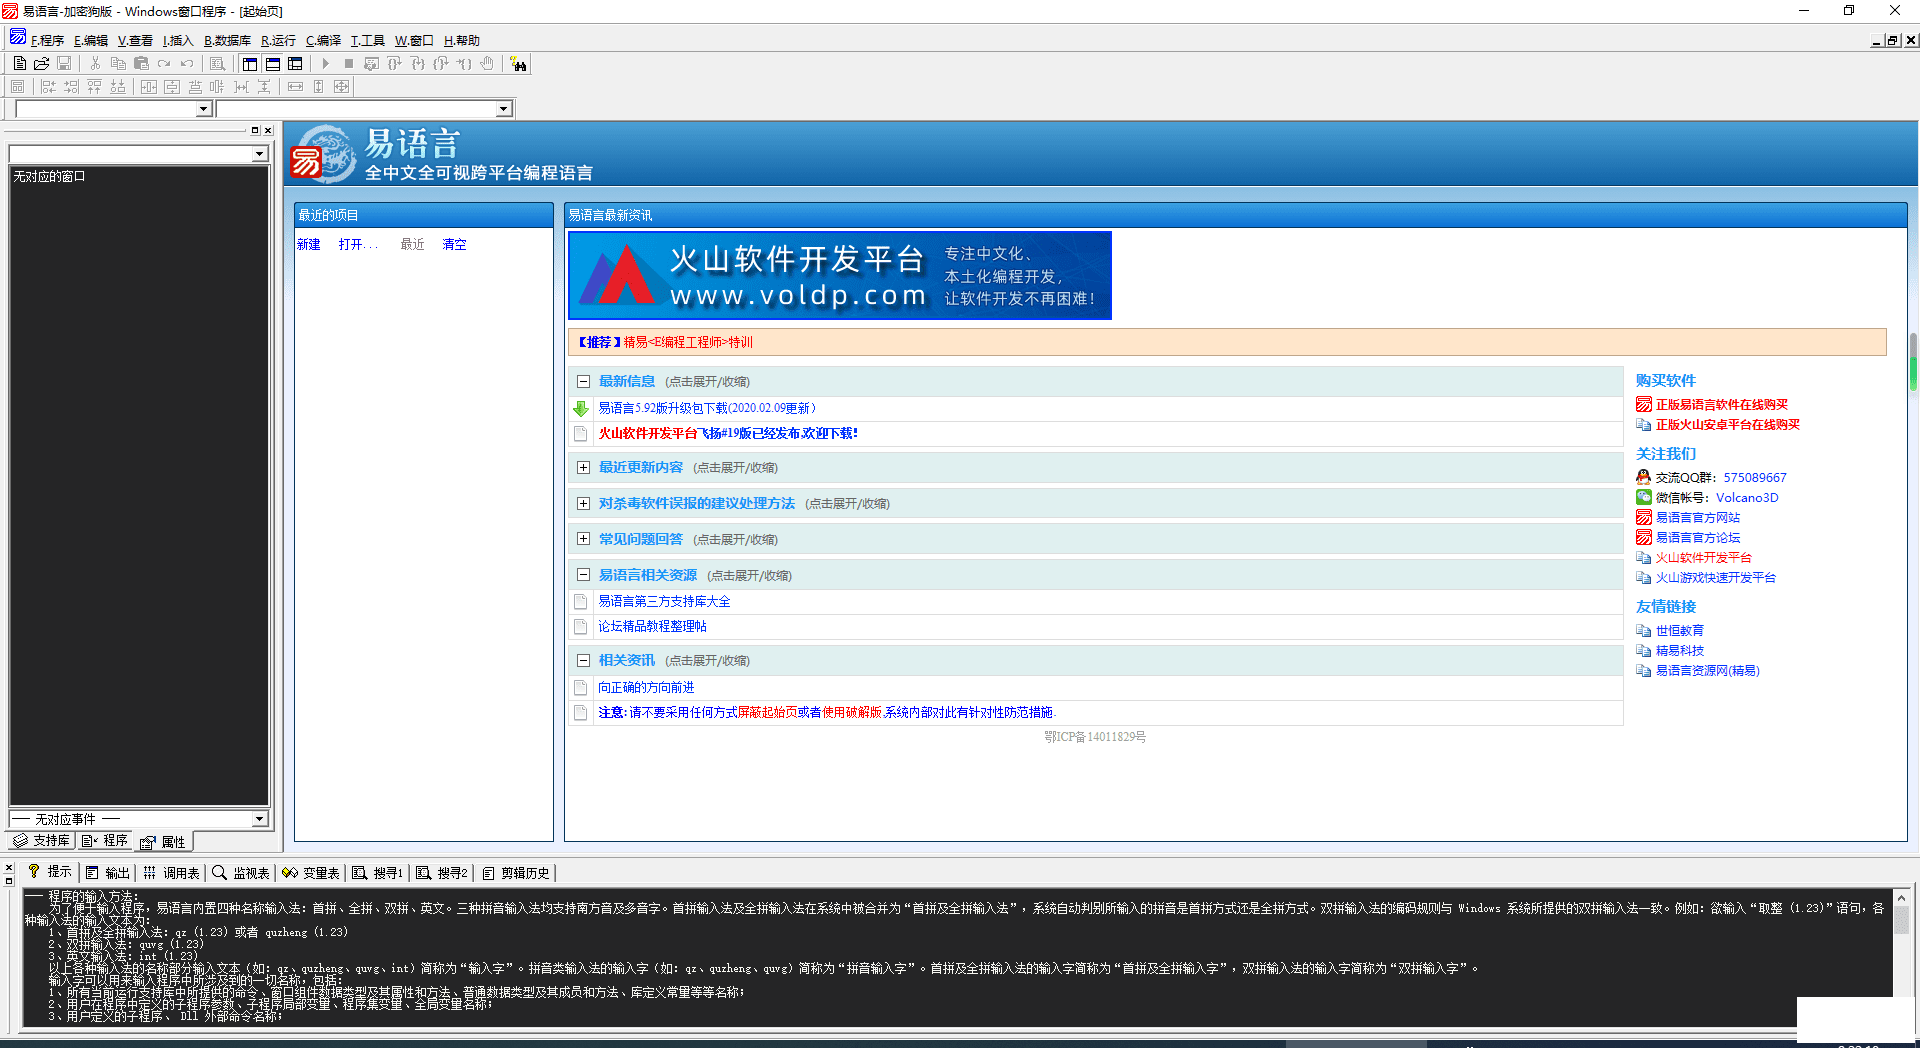This screenshot has height=1048, width=1920.
Task: Click the form designer icon in second toolbar
Action: (17, 87)
